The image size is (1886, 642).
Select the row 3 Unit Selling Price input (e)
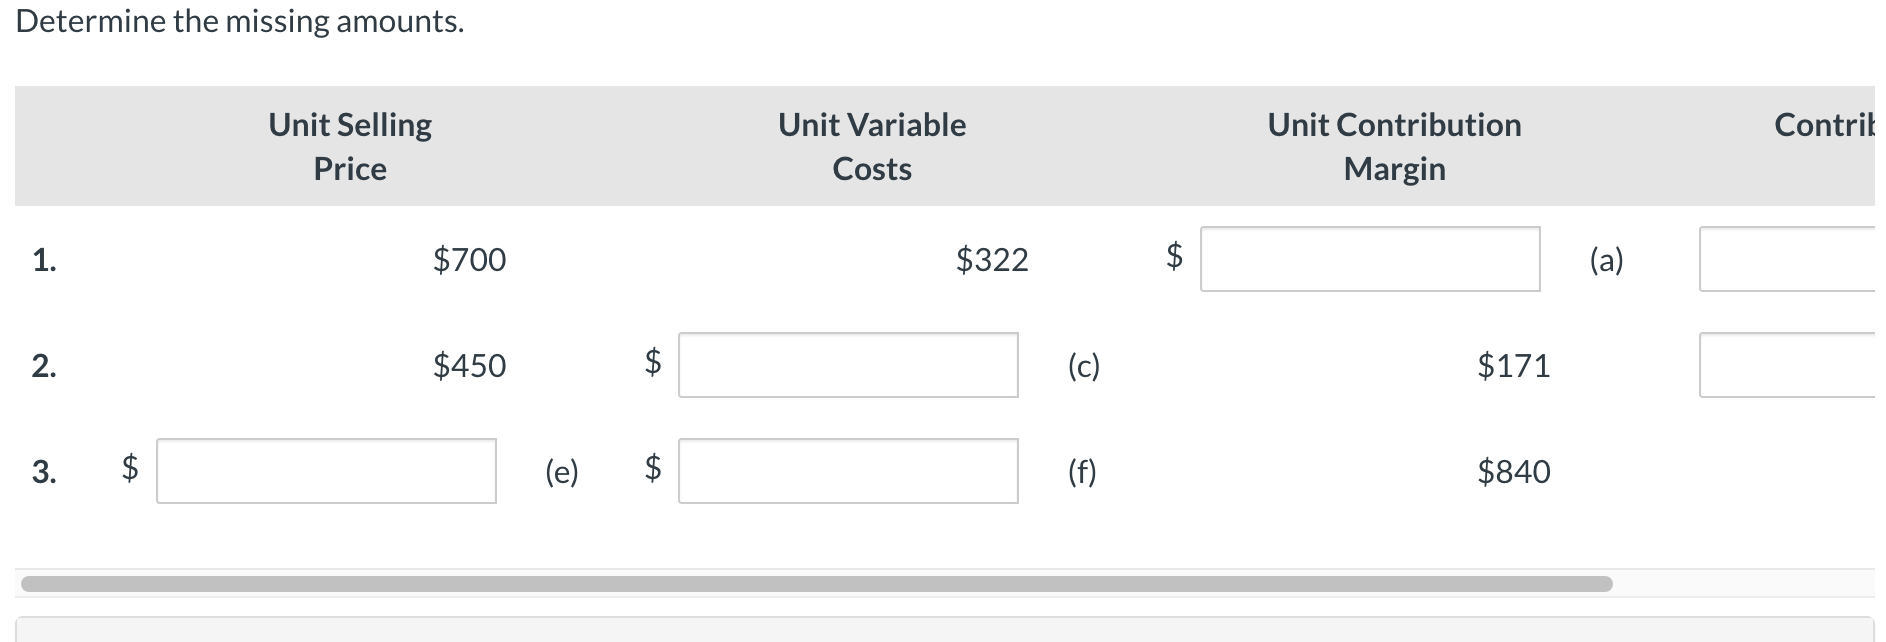tap(326, 471)
